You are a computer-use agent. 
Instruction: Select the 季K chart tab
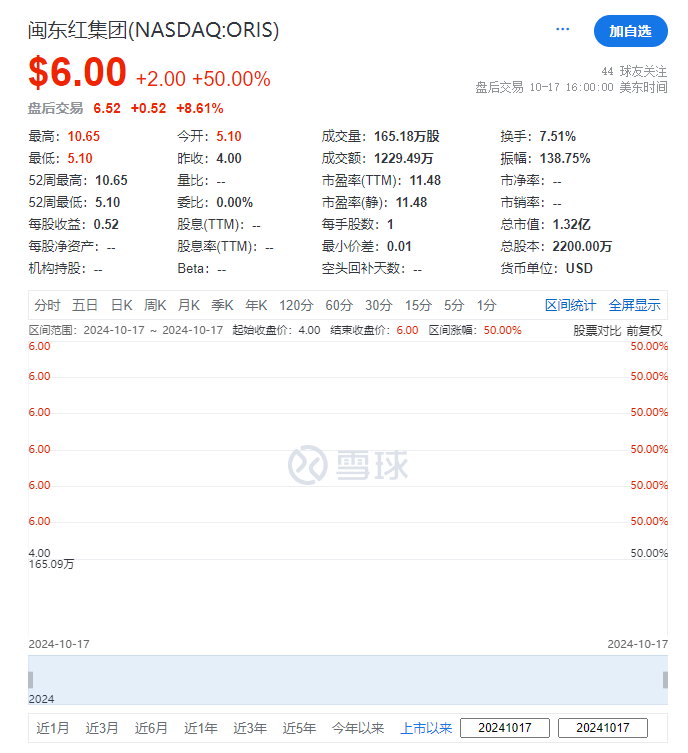[222, 305]
